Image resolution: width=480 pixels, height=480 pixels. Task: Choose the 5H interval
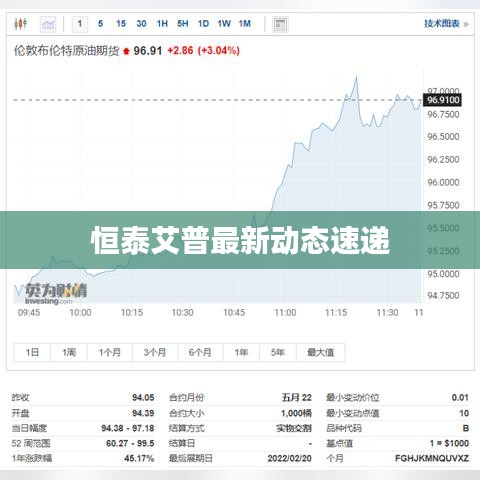pos(183,24)
